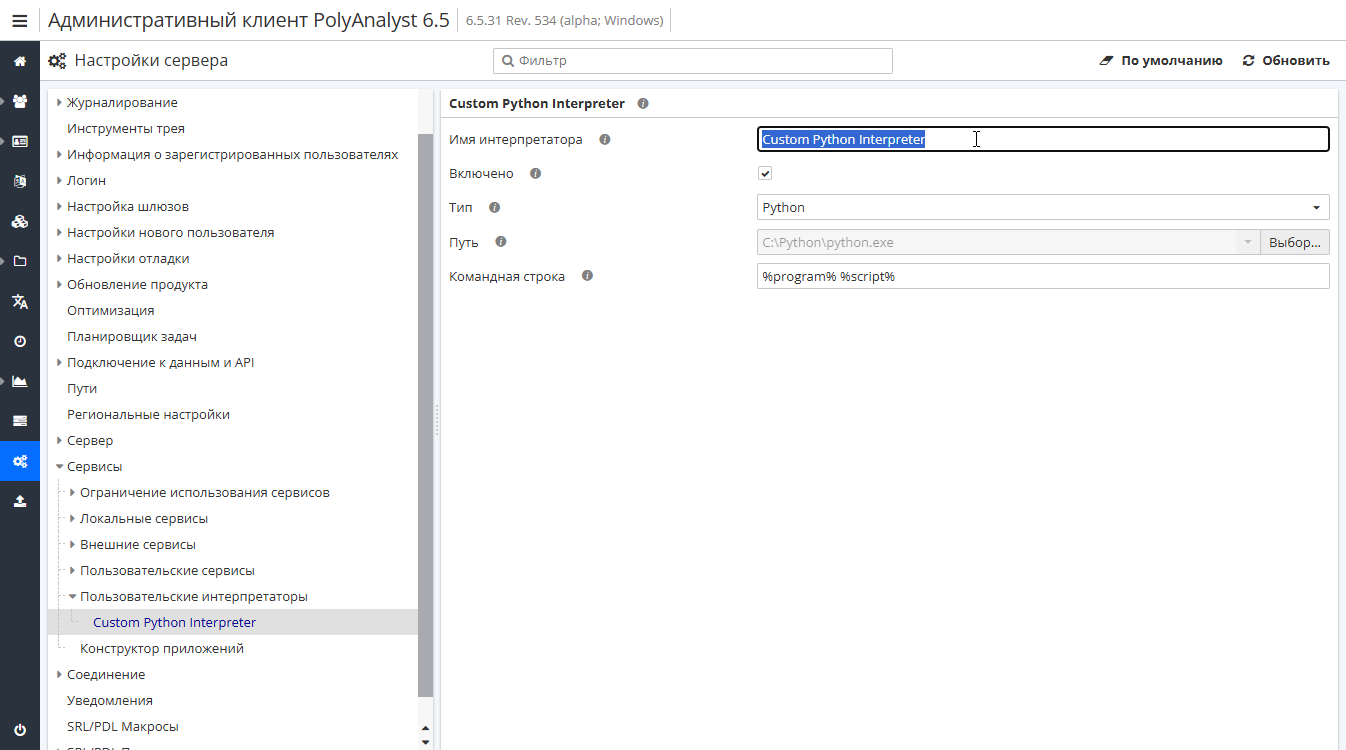Open the ID card sidebar icon

click(x=20, y=141)
